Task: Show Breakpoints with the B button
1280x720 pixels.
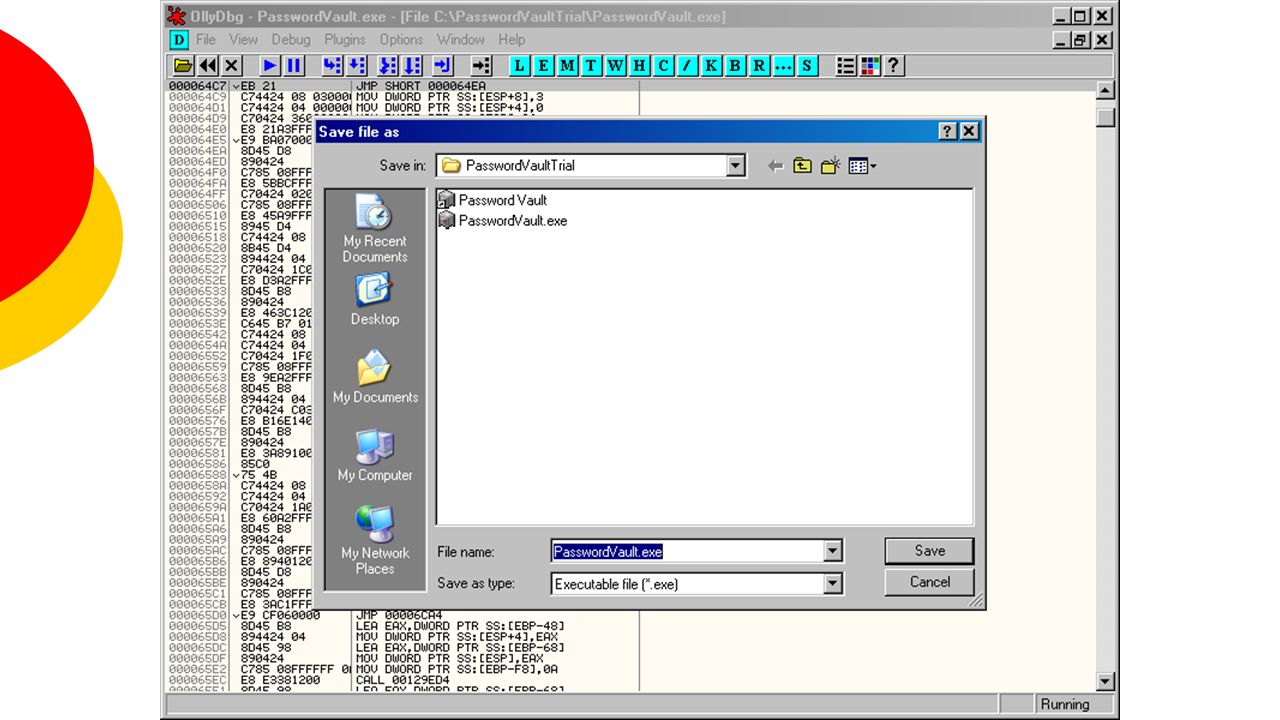Action: pyautogui.click(x=735, y=66)
